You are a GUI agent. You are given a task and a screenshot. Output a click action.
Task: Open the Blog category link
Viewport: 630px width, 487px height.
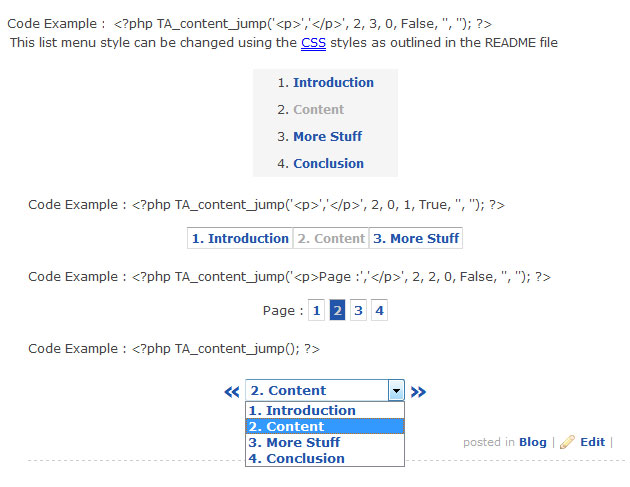(x=533, y=442)
